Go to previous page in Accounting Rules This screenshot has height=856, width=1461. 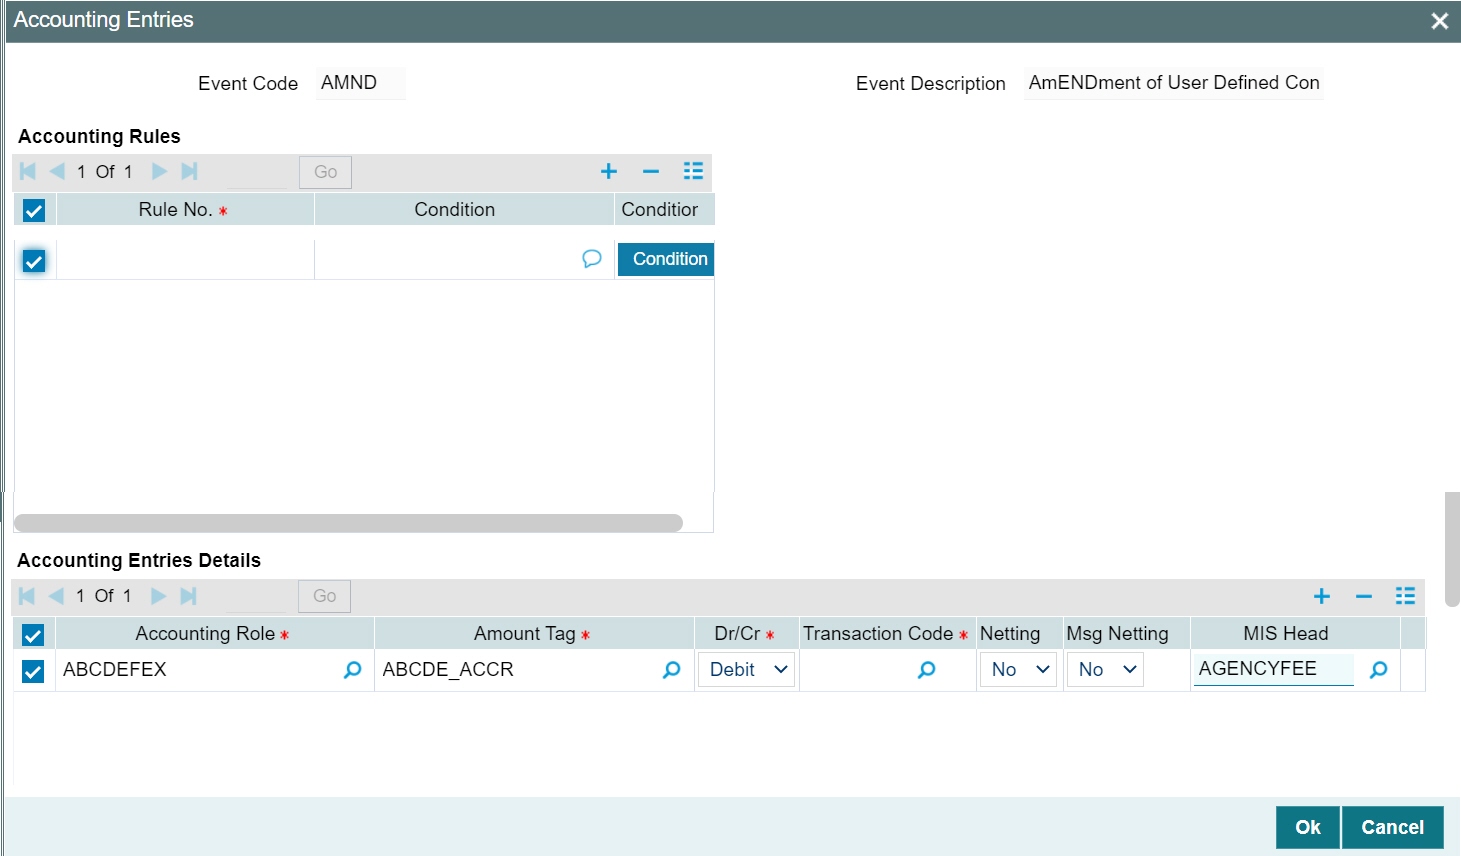coord(57,171)
